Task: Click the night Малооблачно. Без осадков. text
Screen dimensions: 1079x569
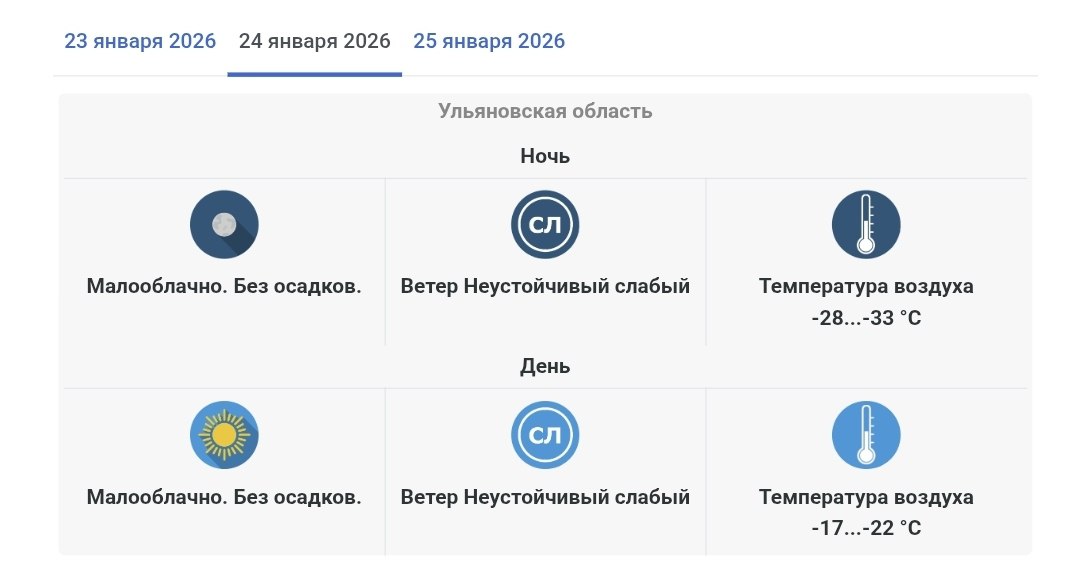Action: (x=224, y=286)
